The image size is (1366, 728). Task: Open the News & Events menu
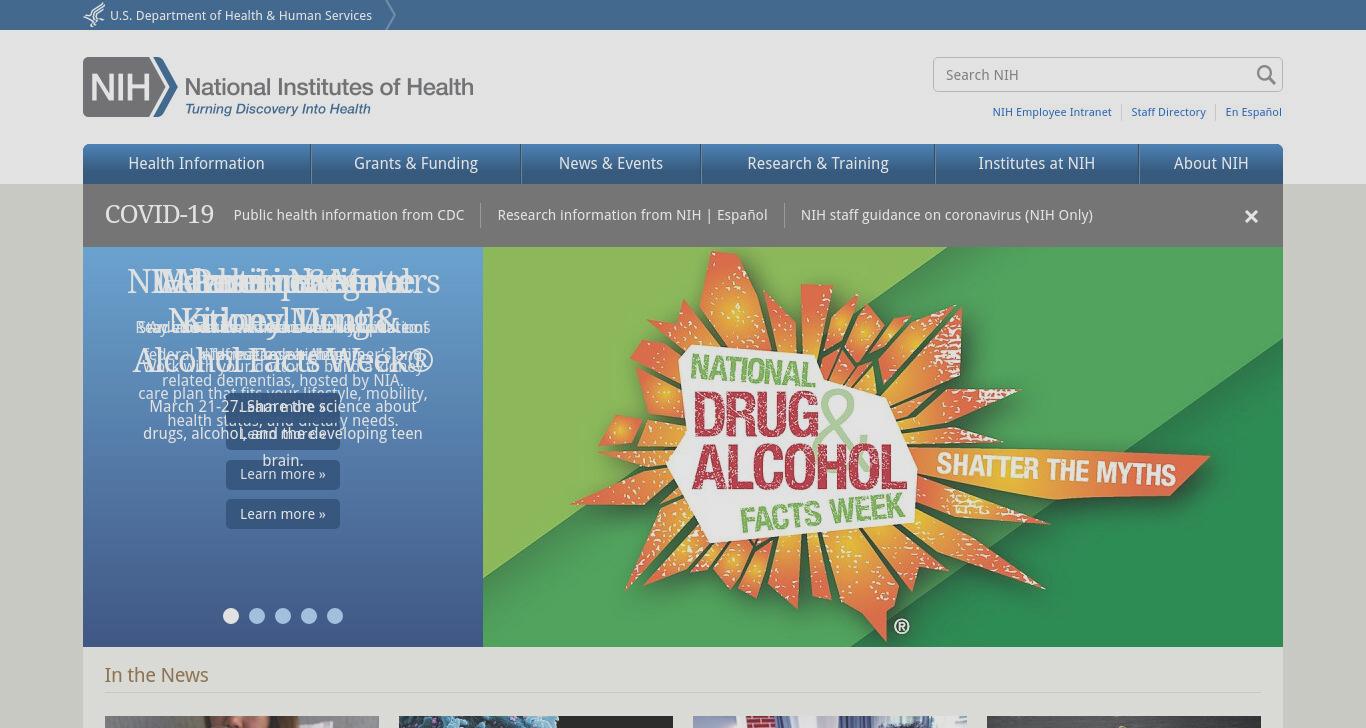tap(611, 164)
